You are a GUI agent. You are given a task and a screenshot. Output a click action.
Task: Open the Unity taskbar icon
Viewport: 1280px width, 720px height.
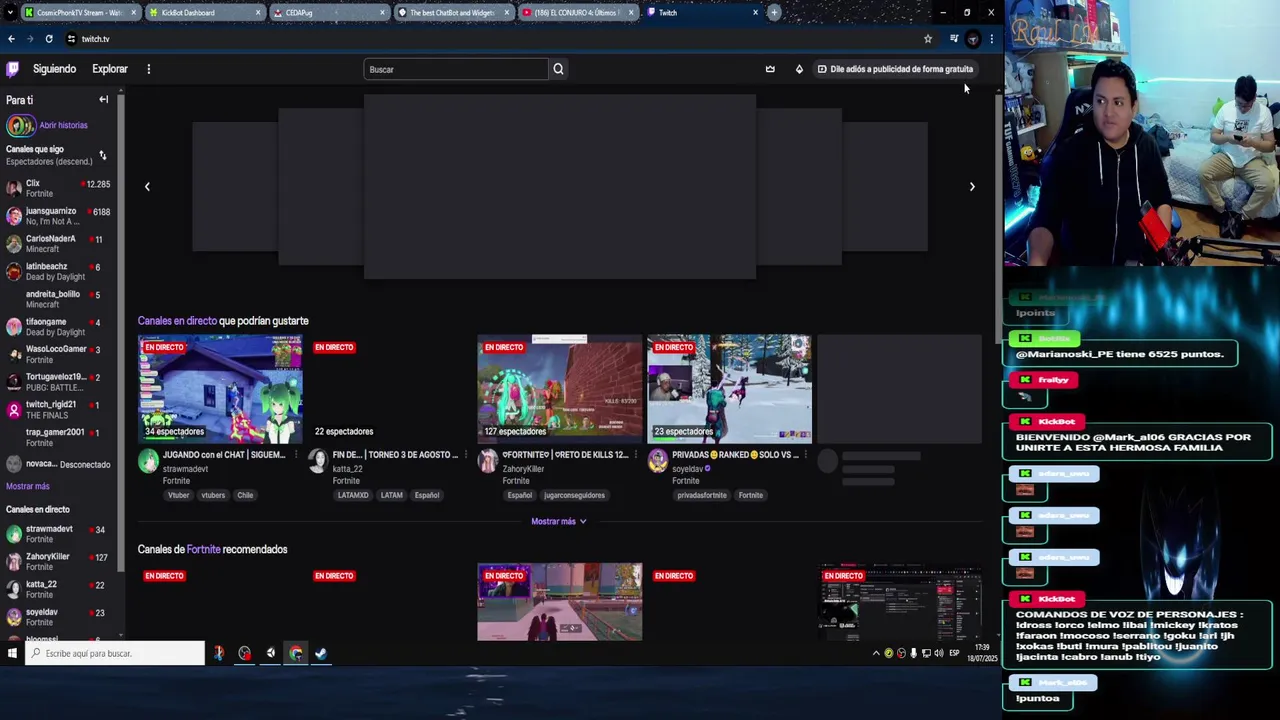(x=270, y=653)
